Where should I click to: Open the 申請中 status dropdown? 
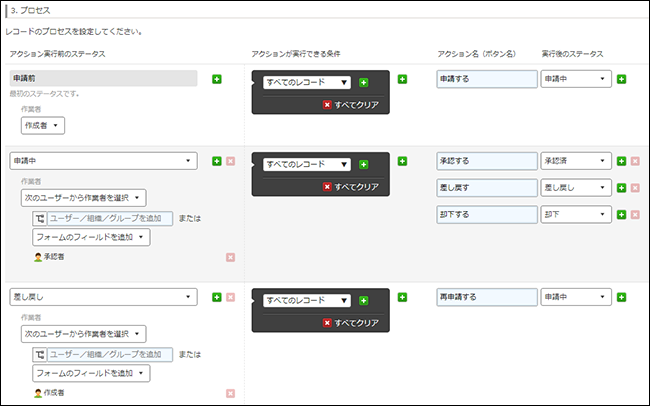(103, 161)
